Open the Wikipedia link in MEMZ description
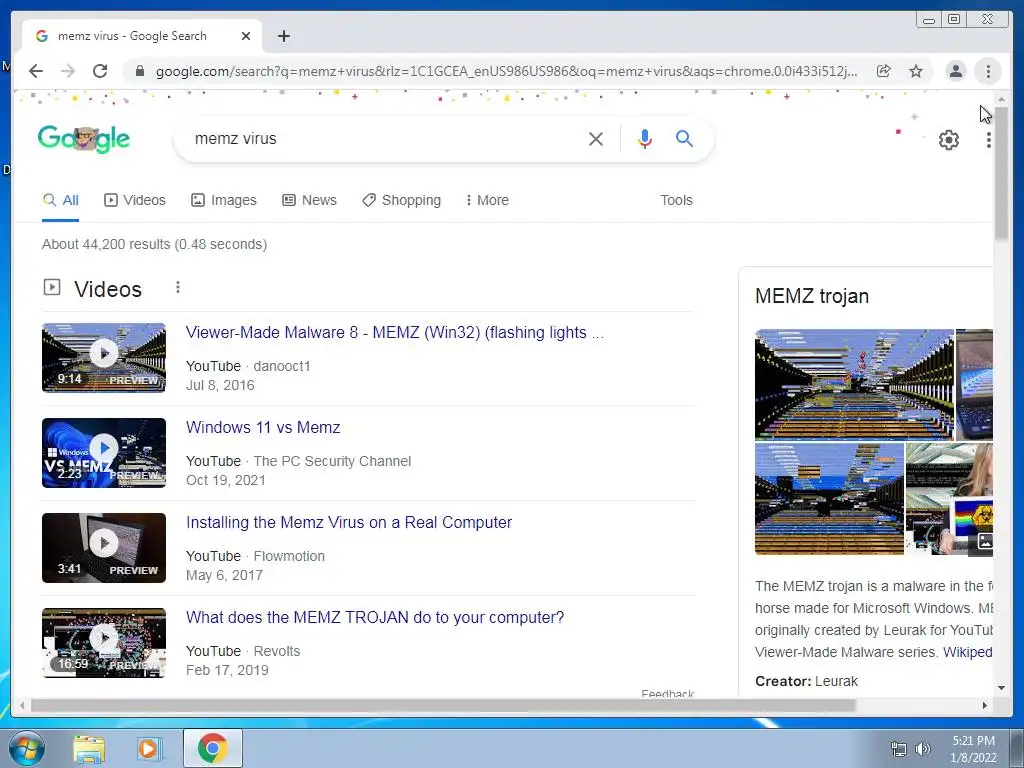 tap(968, 652)
